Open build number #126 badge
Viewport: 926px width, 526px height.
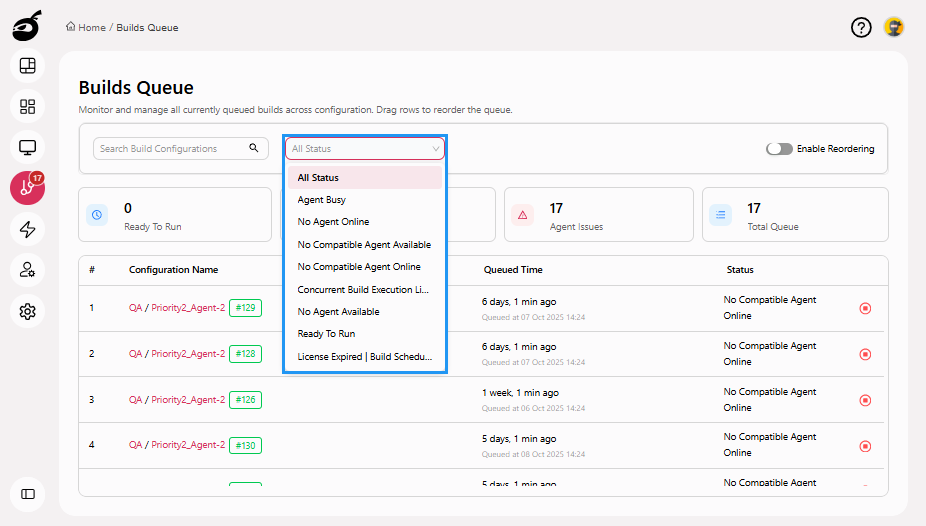(x=245, y=400)
